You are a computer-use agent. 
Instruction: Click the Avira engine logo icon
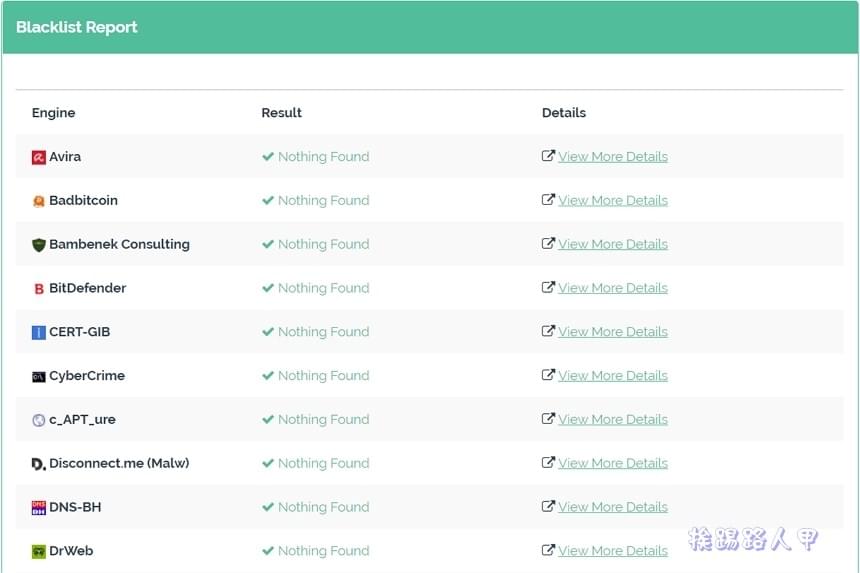38,157
